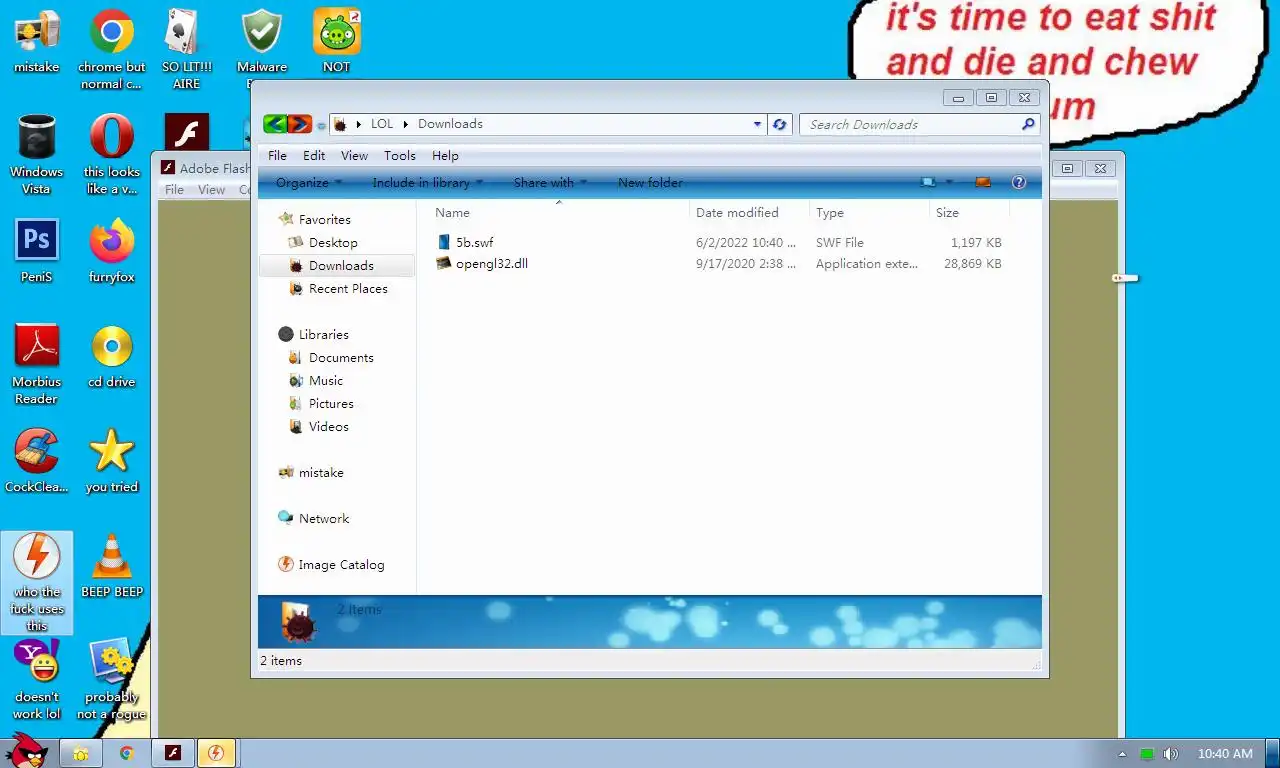The height and width of the screenshot is (768, 1280).
Task: Click the orange Forward arrow in Explorer
Action: [x=300, y=124]
